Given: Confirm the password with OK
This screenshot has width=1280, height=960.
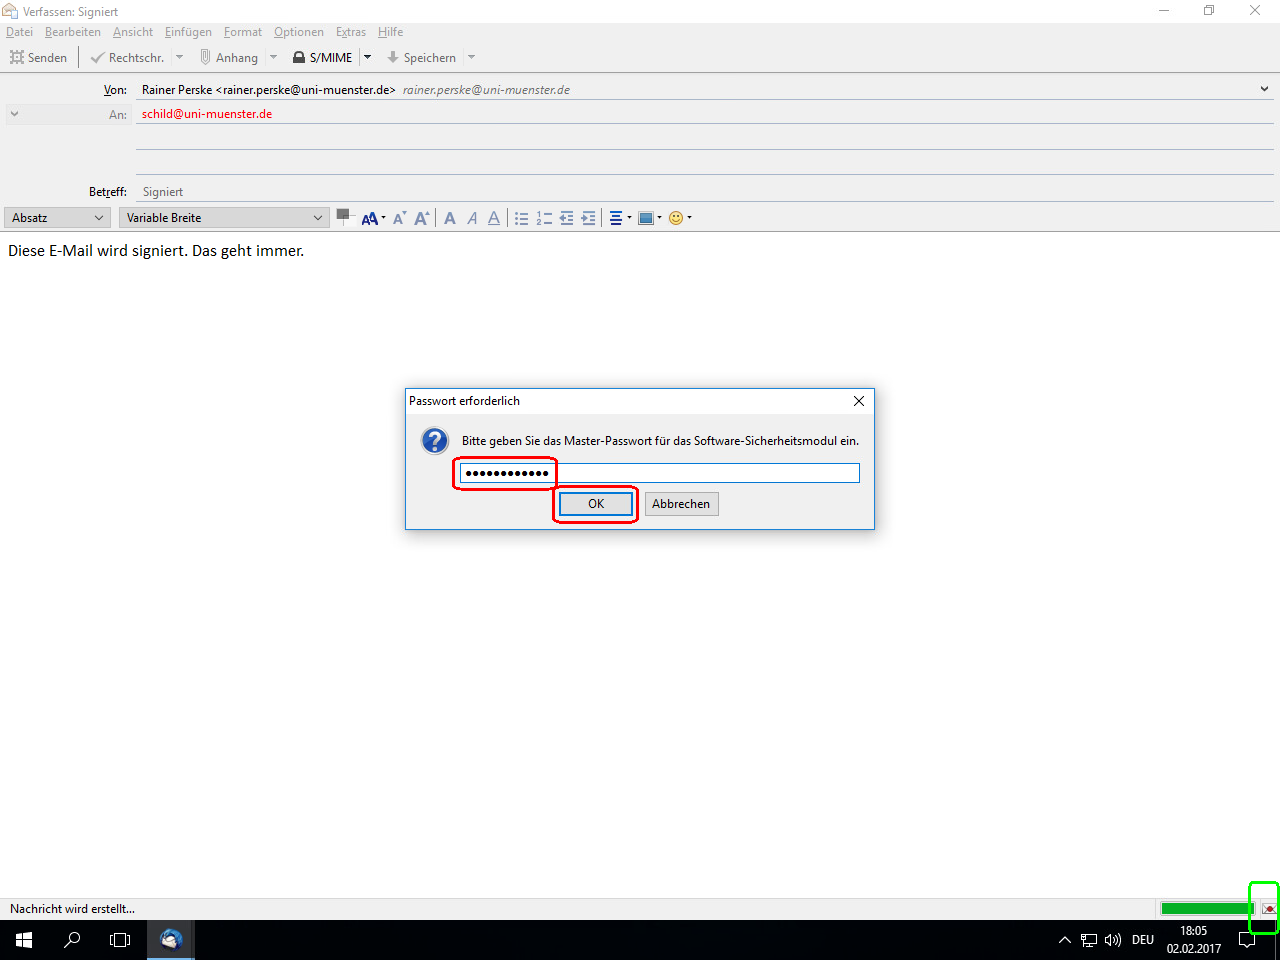Looking at the screenshot, I should [596, 504].
